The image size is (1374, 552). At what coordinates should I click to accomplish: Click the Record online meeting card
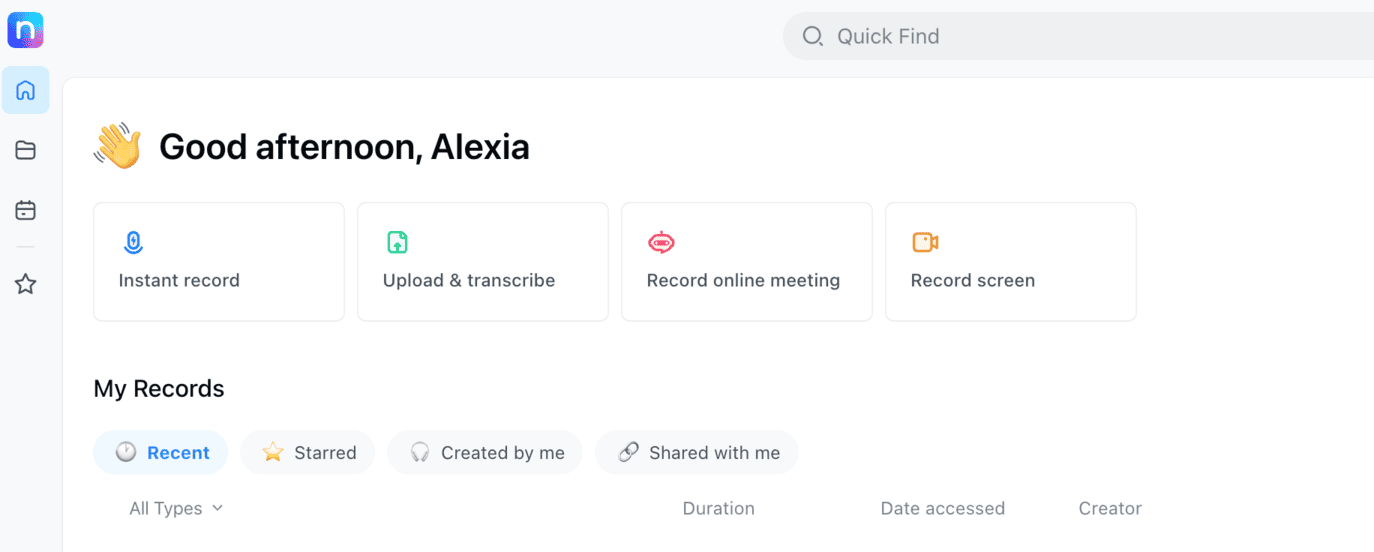(x=747, y=262)
